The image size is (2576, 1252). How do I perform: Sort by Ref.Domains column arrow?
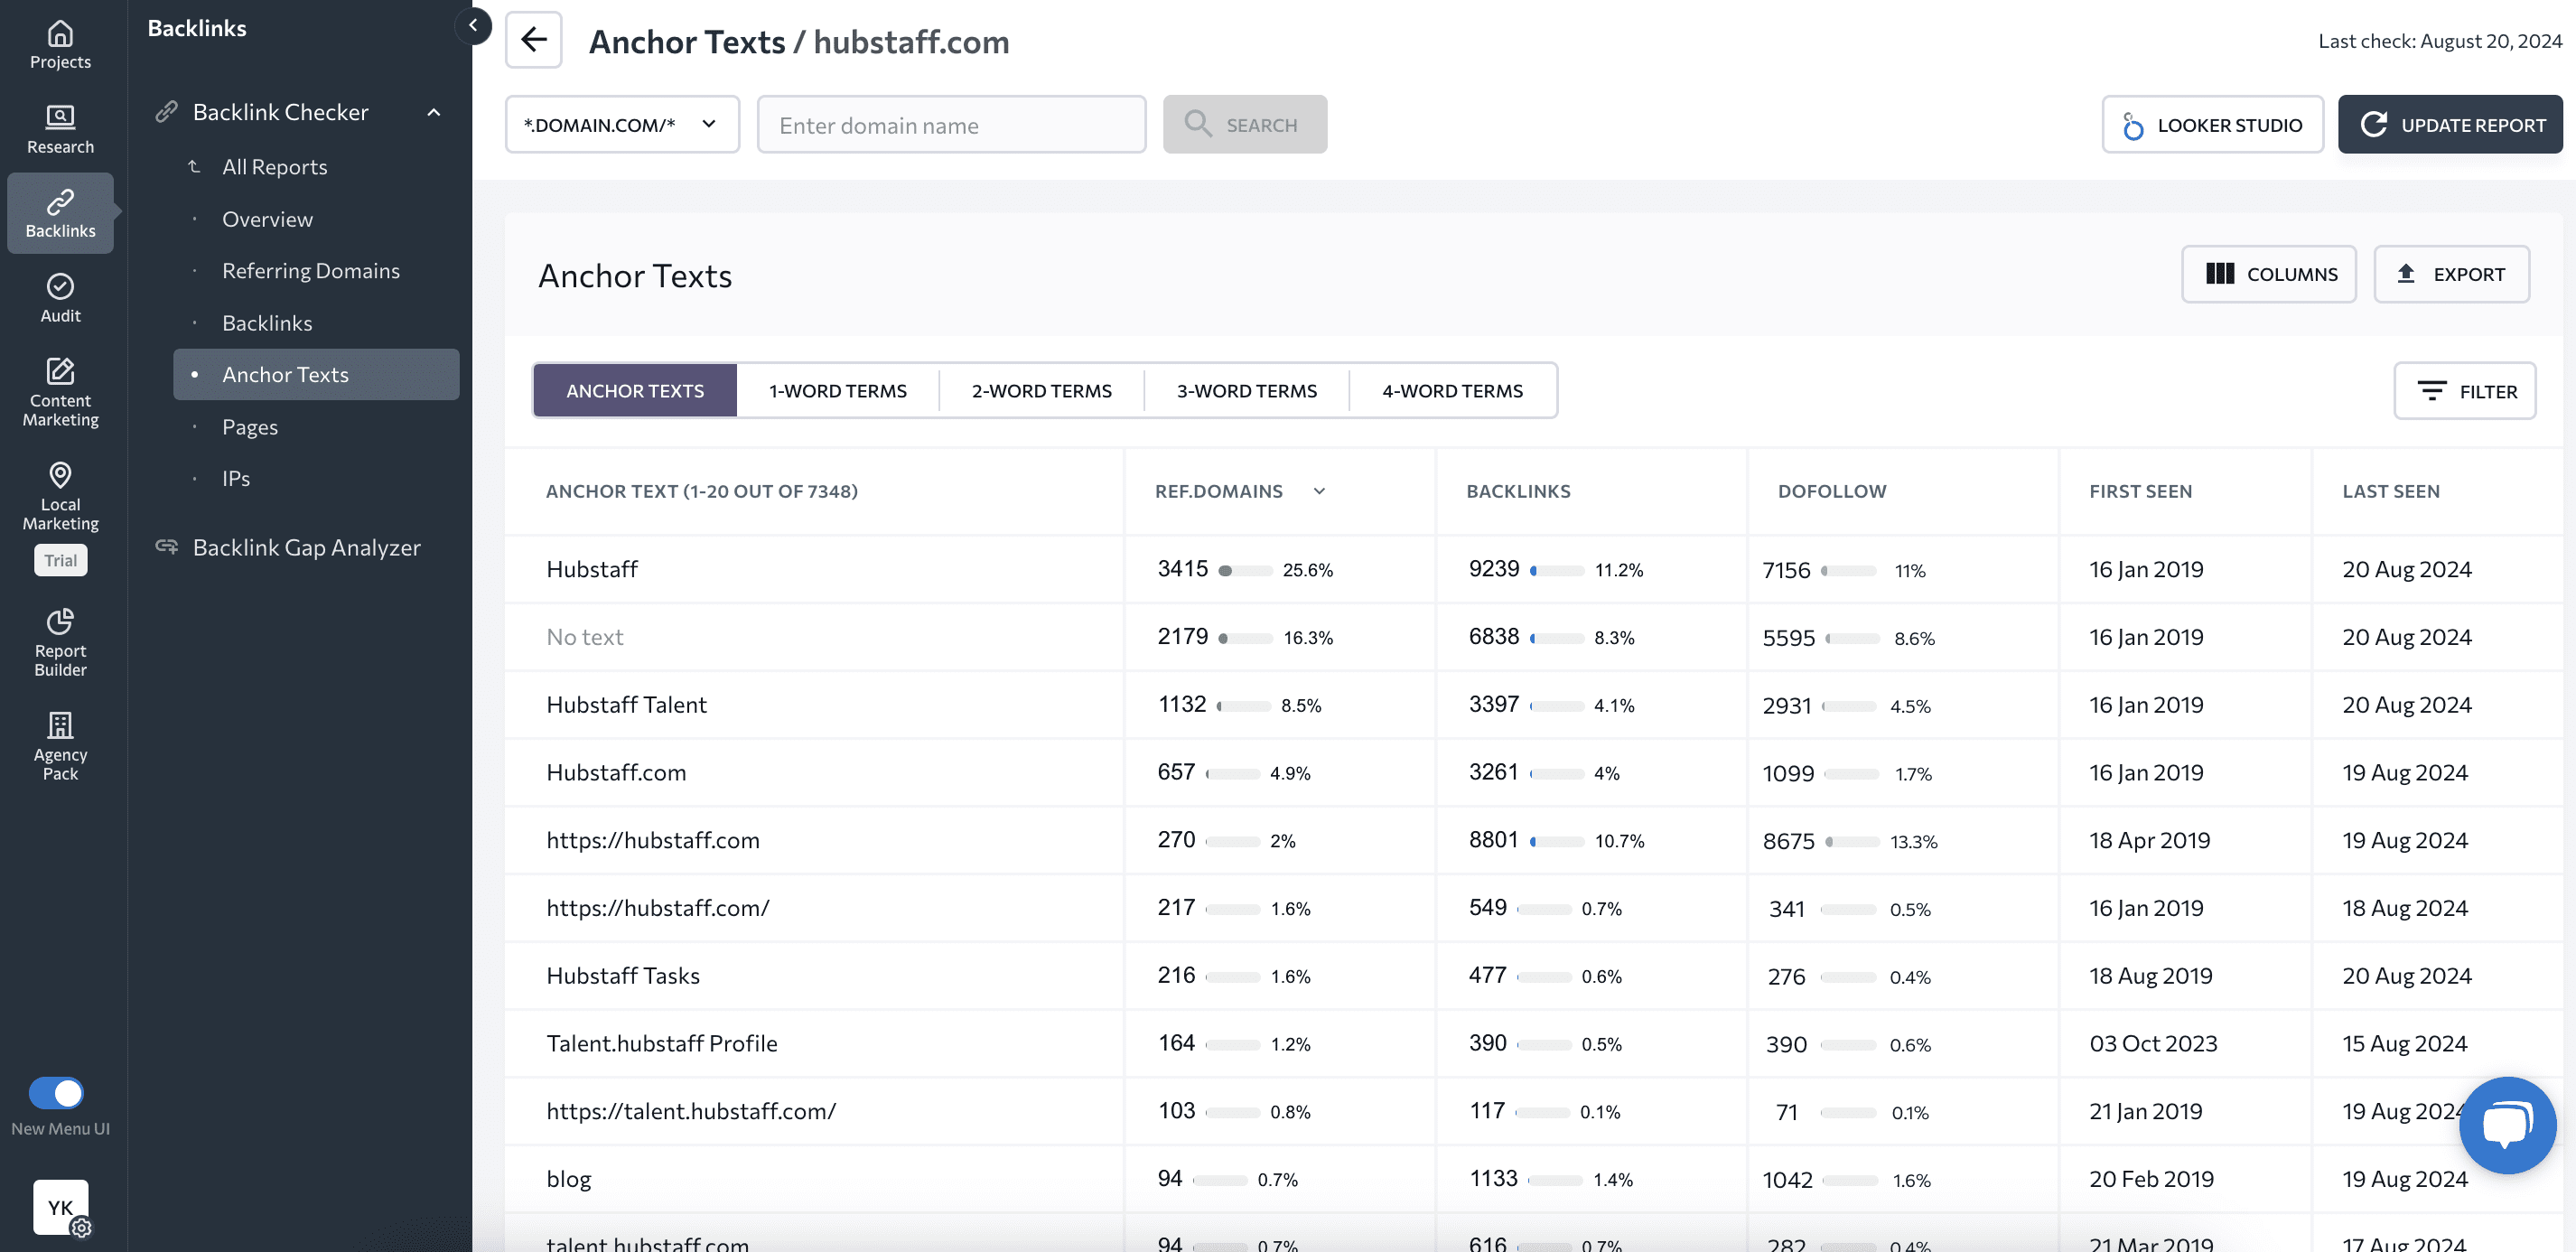[x=1319, y=491]
